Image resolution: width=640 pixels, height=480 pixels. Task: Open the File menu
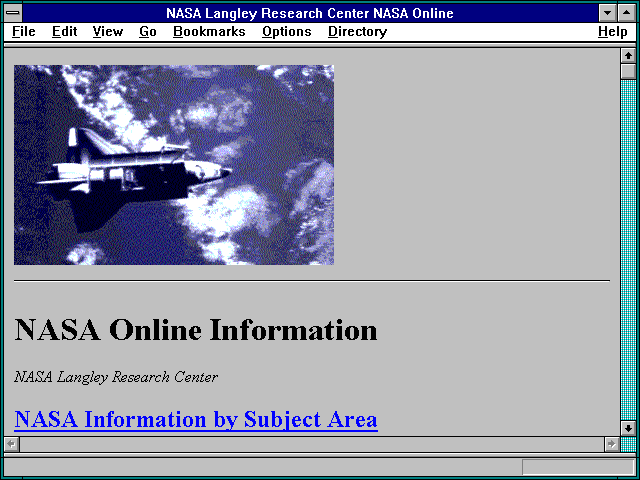[24, 31]
